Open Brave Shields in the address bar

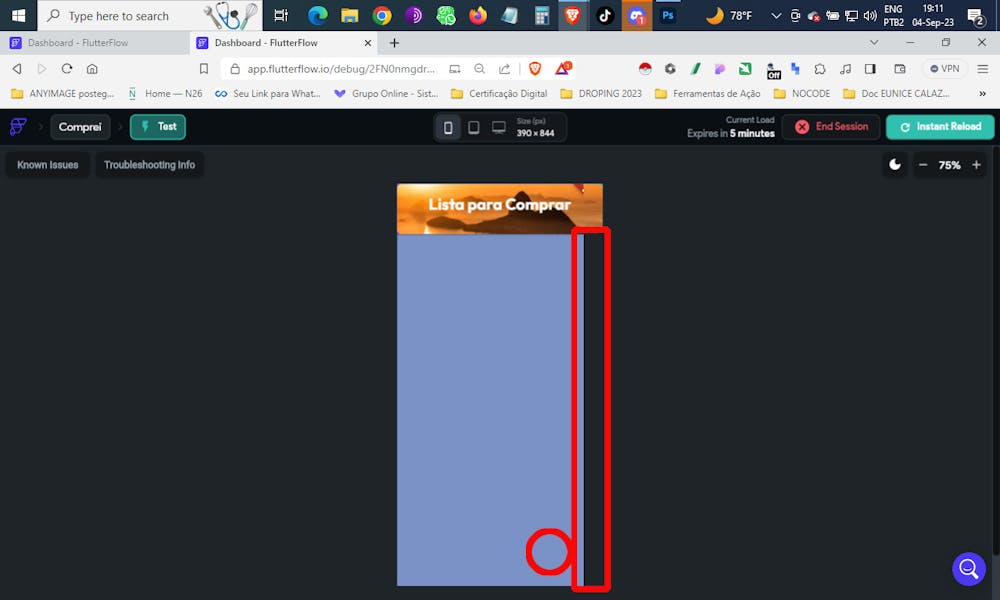(535, 69)
